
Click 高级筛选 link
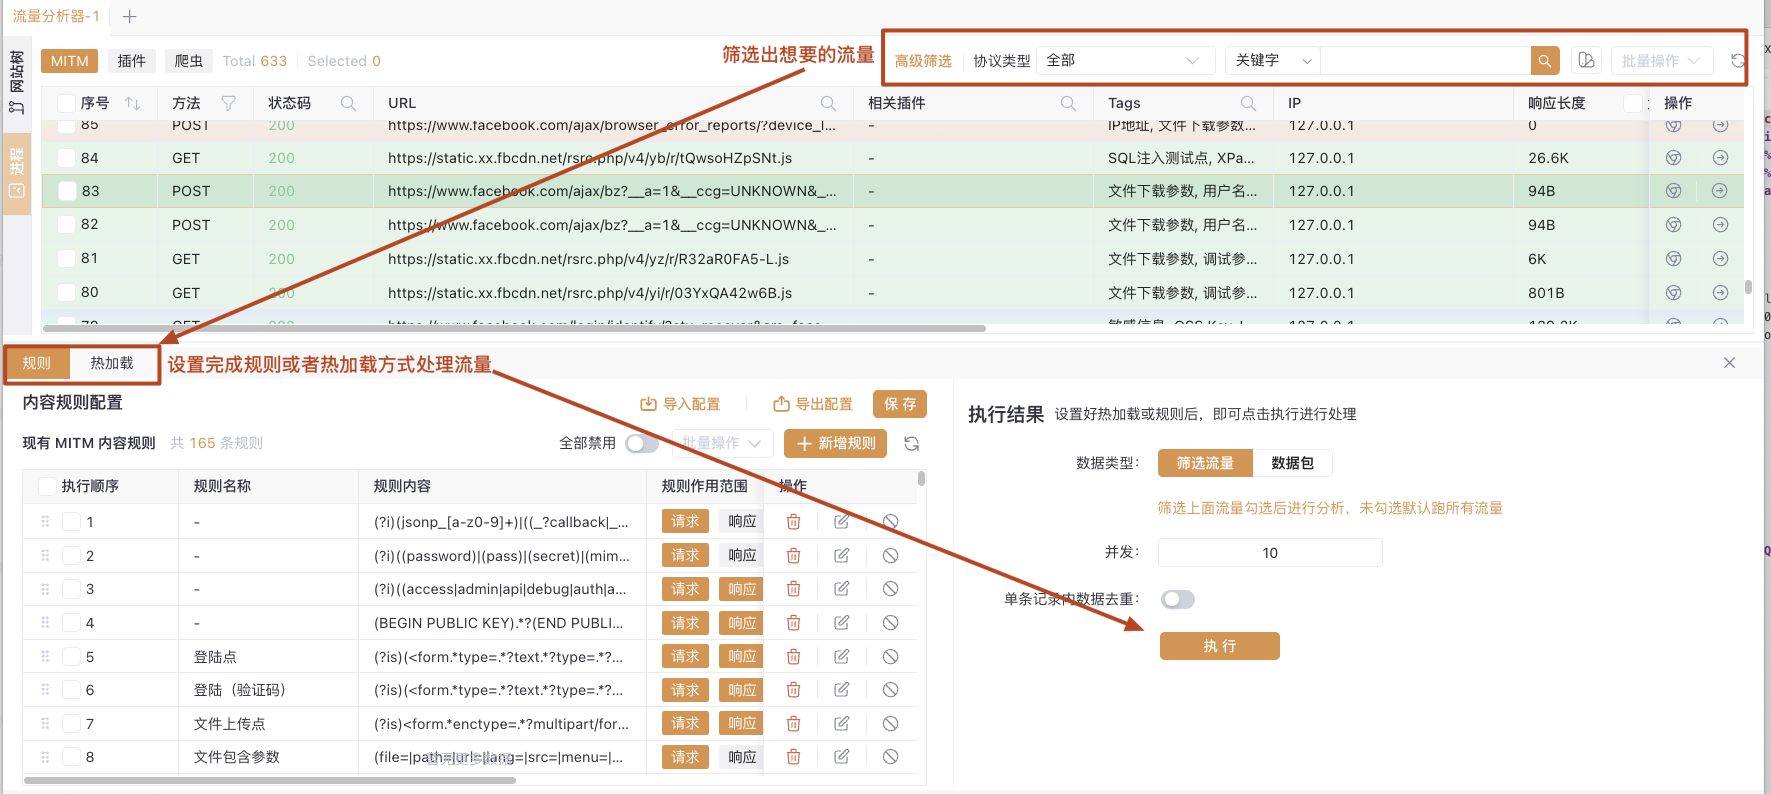[923, 61]
